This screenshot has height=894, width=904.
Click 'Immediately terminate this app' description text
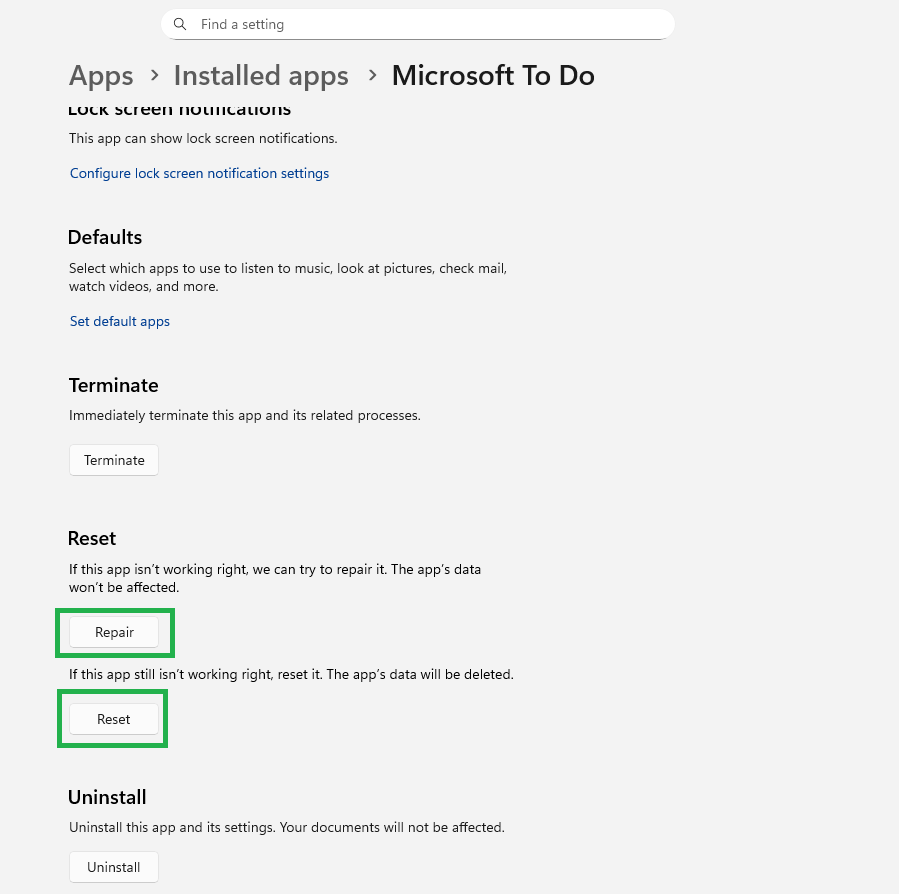[x=244, y=416]
